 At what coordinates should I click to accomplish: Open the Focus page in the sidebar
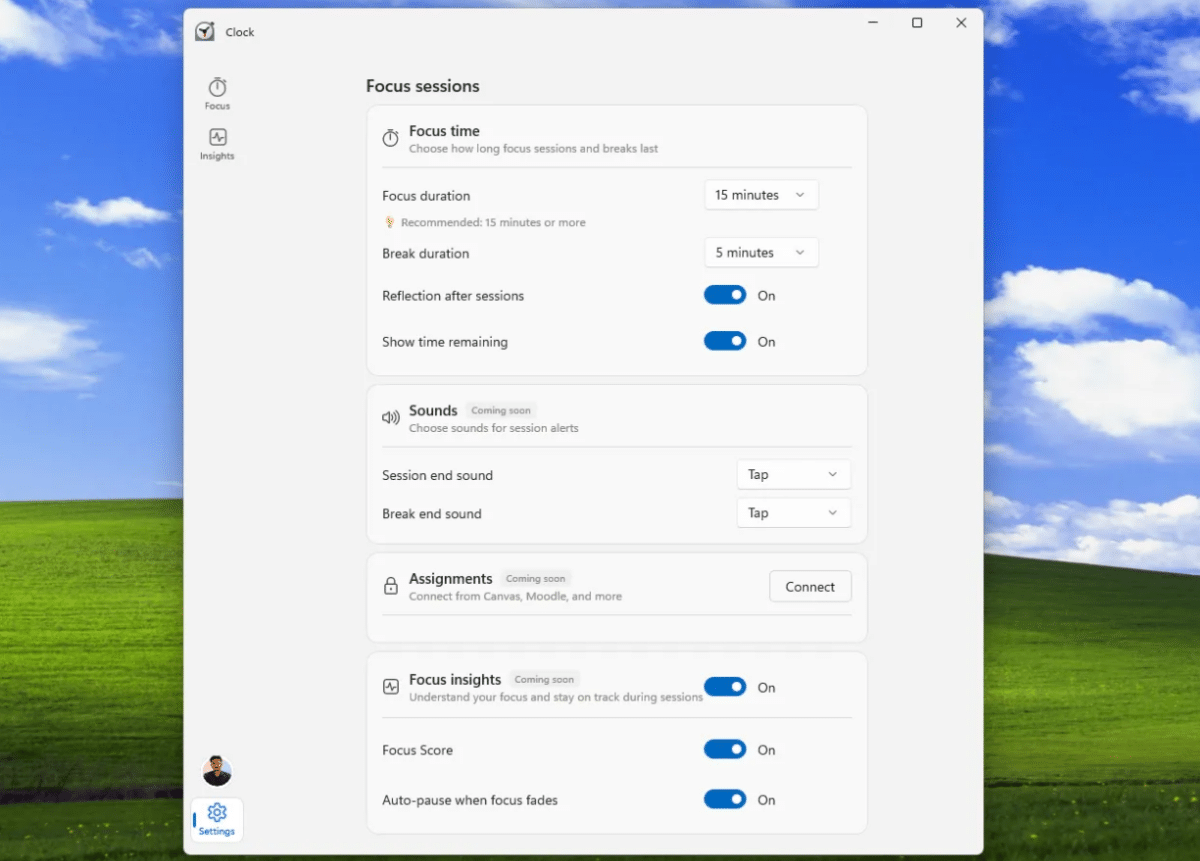tap(217, 93)
